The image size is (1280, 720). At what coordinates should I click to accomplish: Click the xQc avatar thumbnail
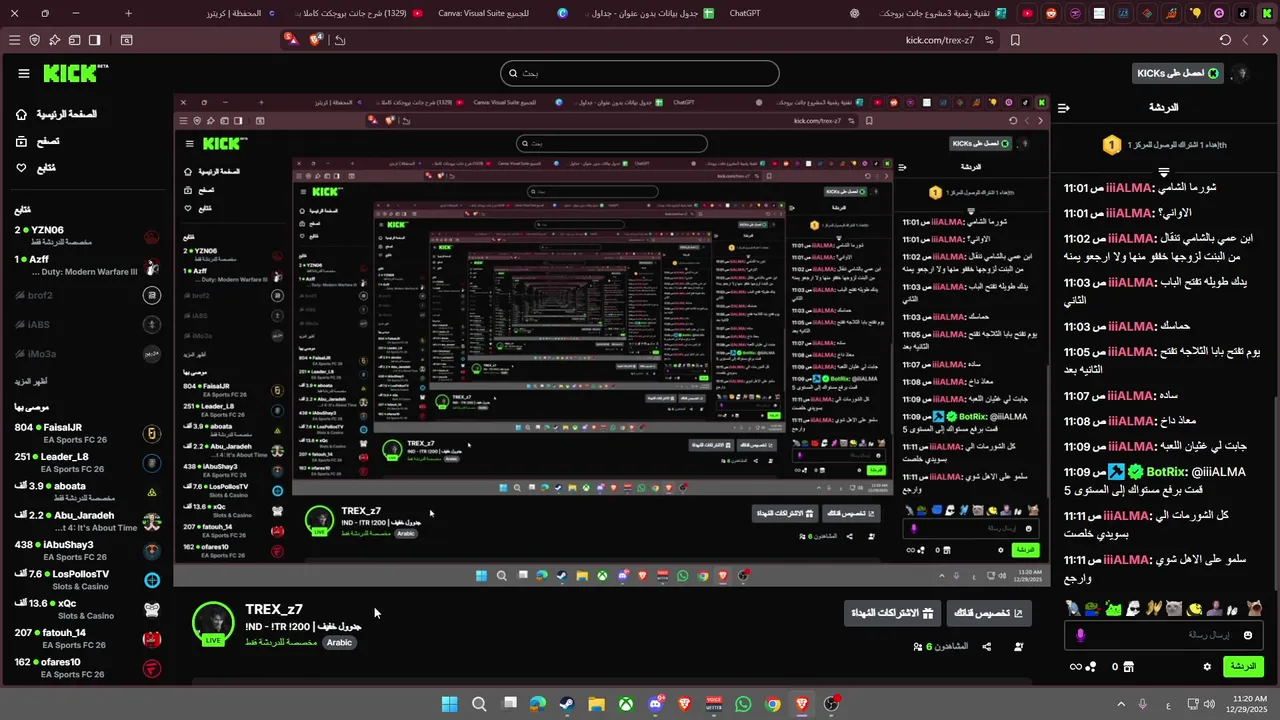(152, 609)
